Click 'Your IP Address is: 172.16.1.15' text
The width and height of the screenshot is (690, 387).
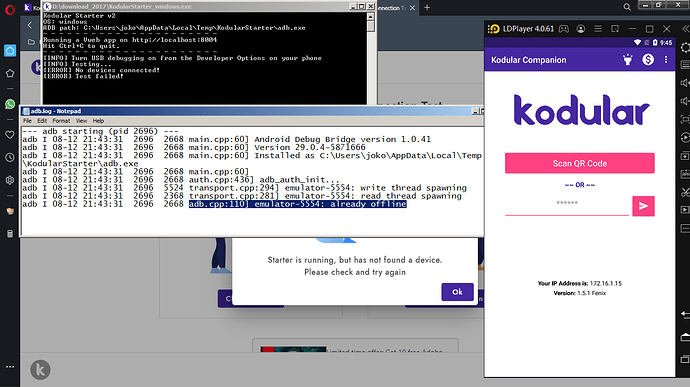580,283
